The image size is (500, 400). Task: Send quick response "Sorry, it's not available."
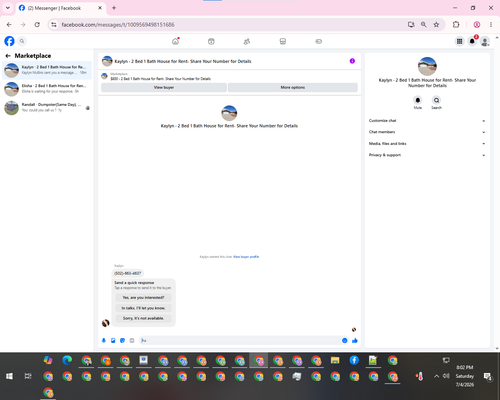[x=143, y=318]
